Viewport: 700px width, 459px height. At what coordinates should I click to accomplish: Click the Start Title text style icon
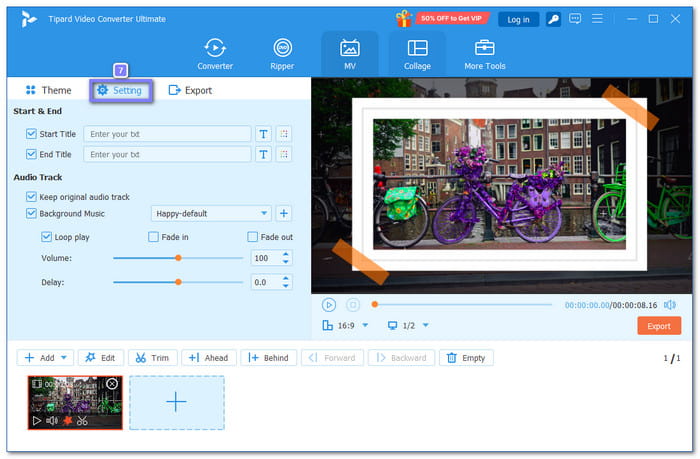[263, 134]
